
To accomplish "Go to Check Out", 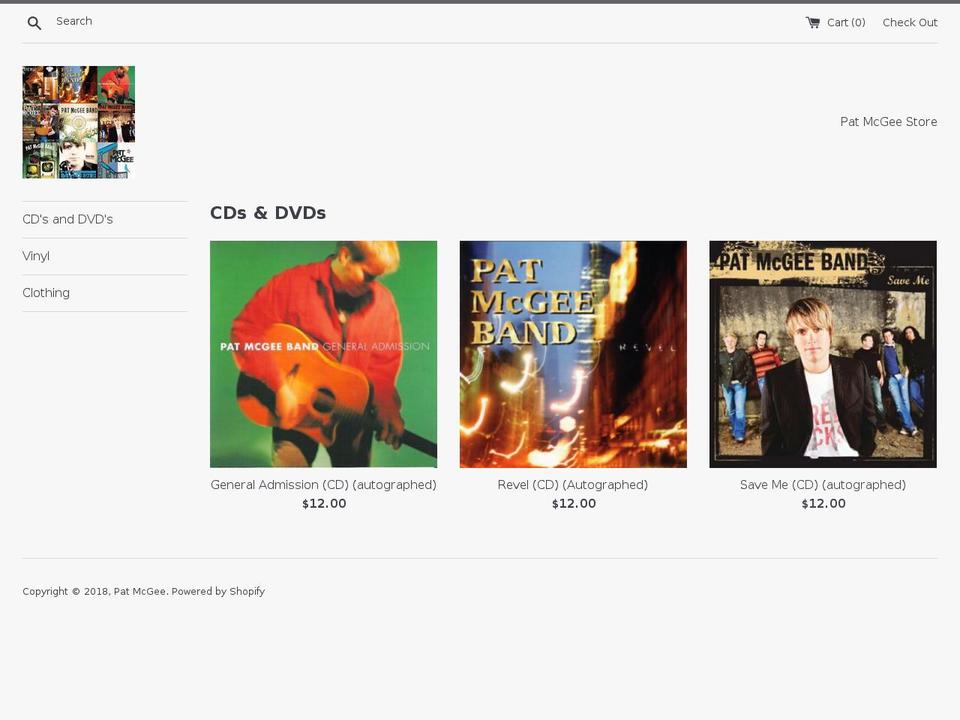I will 910,23.
